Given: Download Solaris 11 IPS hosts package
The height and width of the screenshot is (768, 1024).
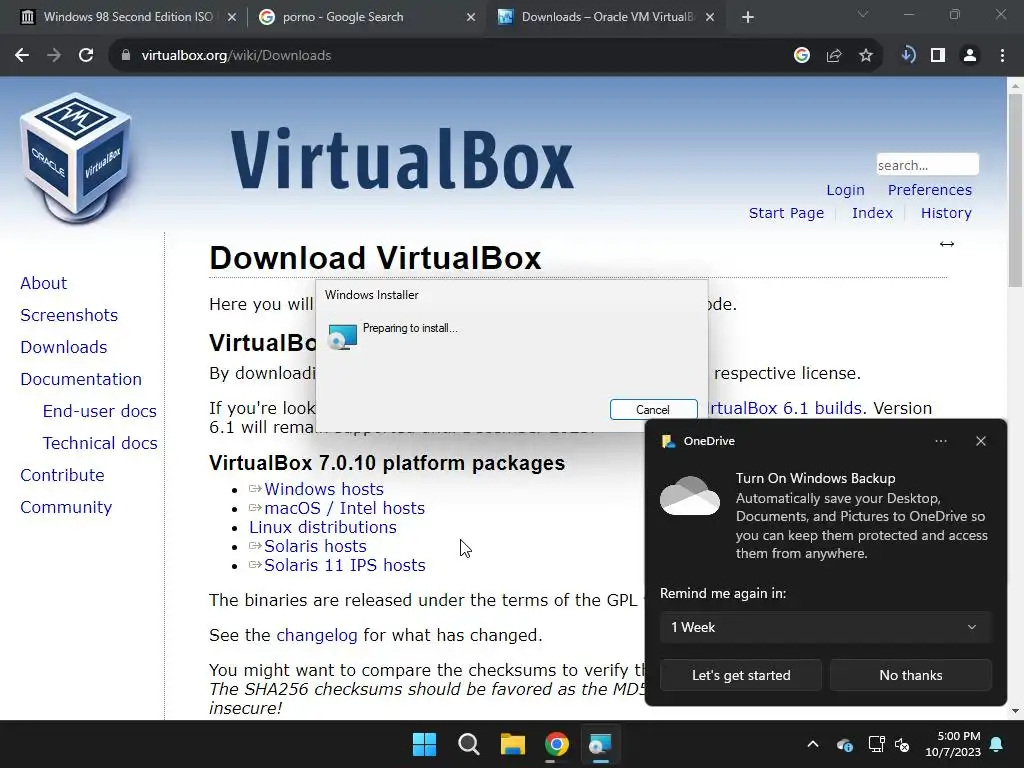Looking at the screenshot, I should click(x=345, y=565).
